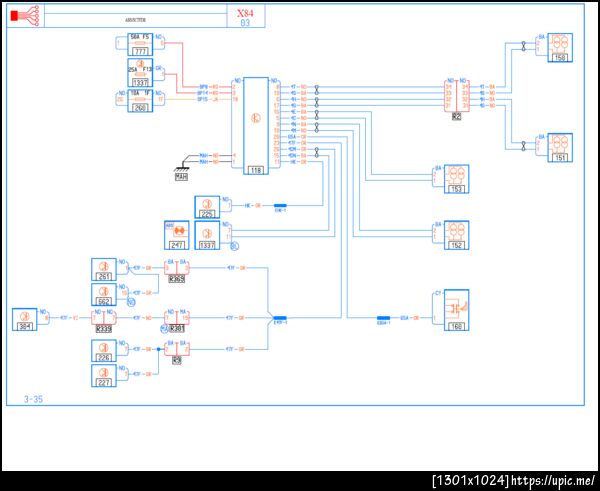Click the MAH ground label
Viewport: 600px width, 491px height.
181,177
